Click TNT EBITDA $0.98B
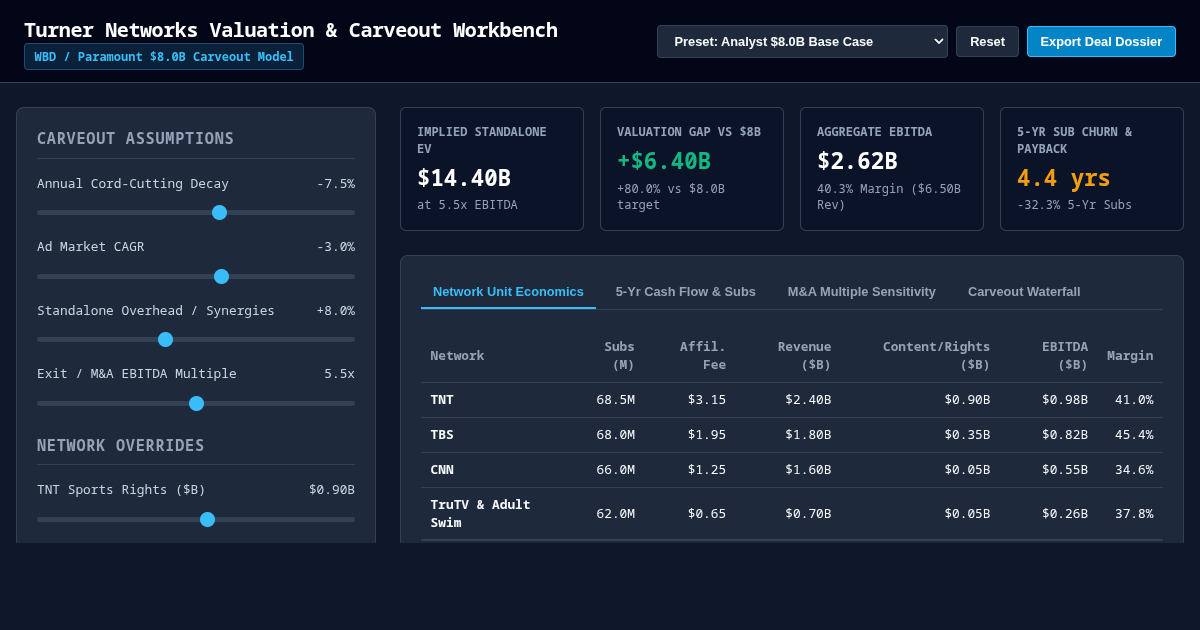 pos(1065,399)
